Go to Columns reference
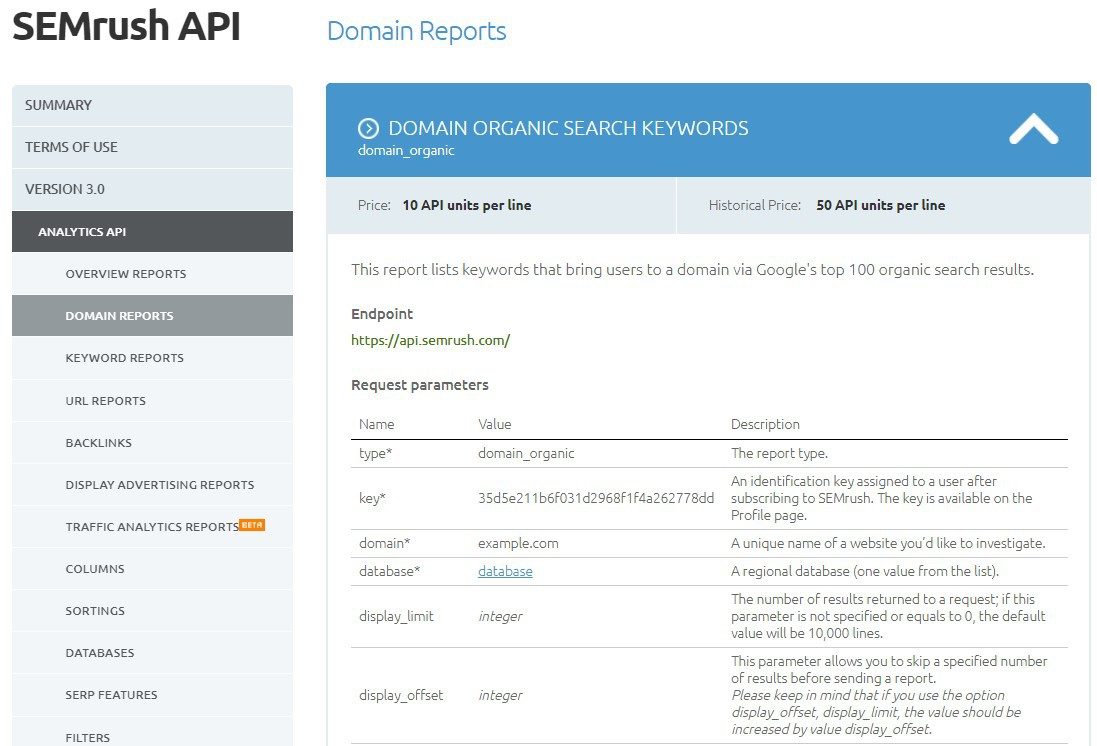 tap(153, 568)
